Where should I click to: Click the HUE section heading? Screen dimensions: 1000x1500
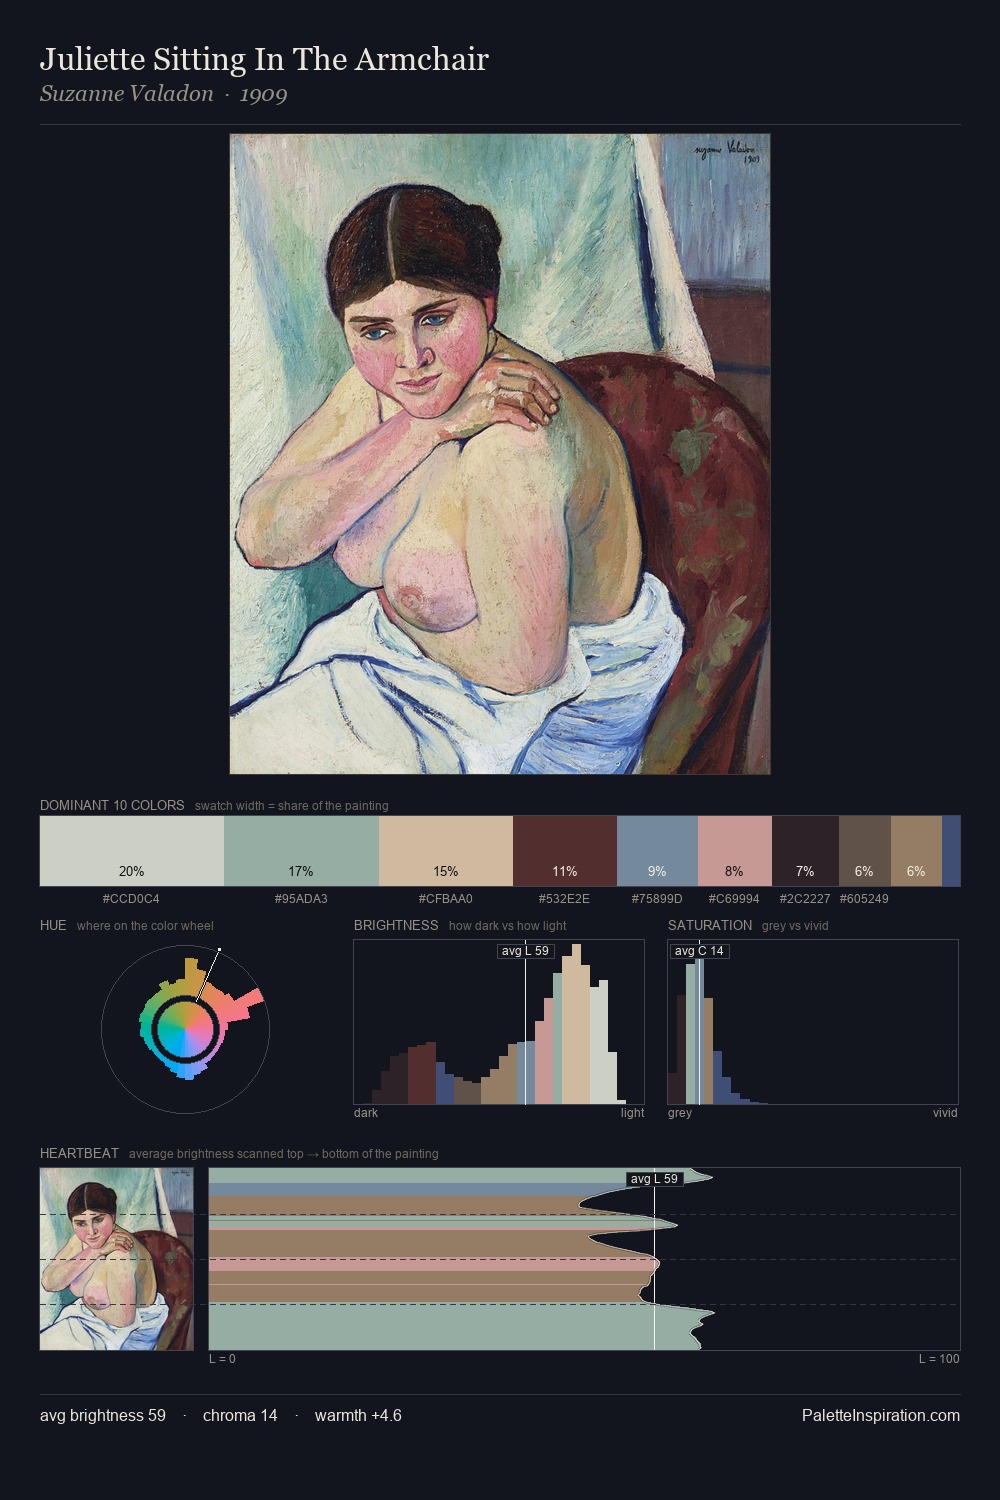(x=53, y=925)
